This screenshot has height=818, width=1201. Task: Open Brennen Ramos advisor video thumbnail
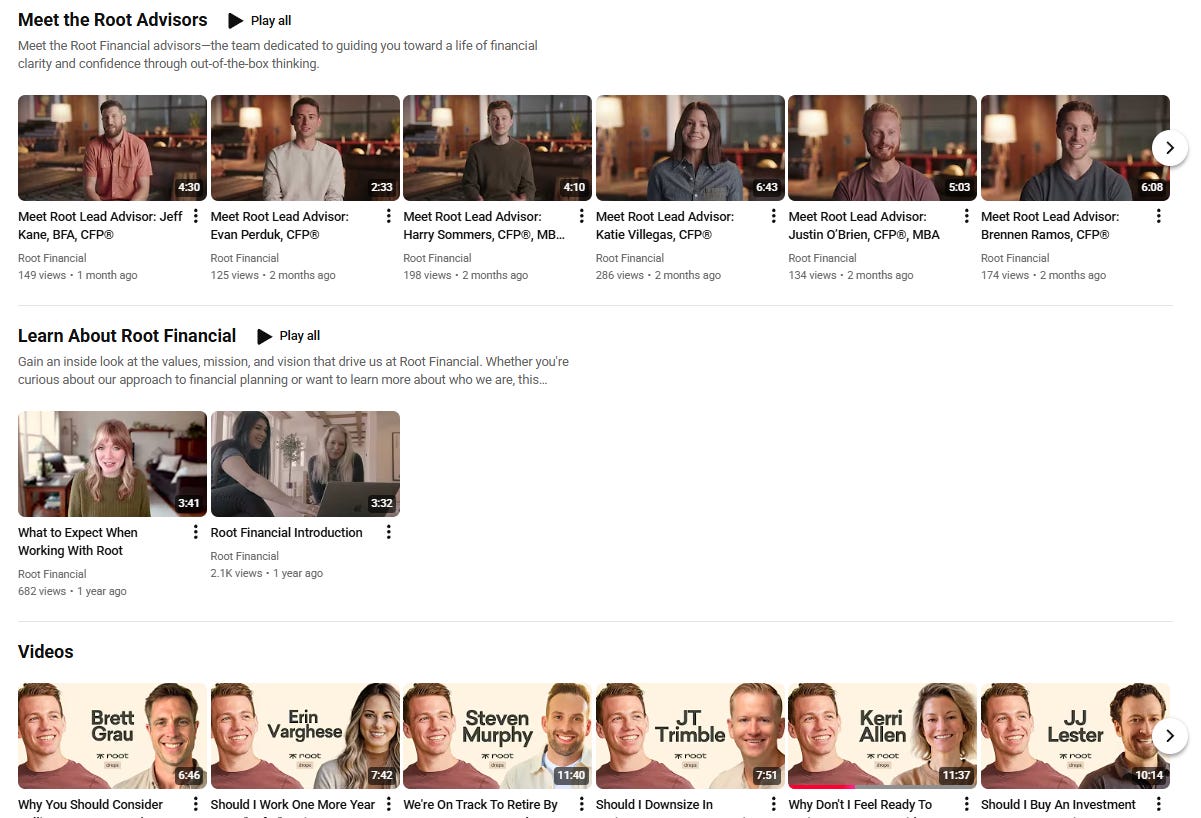pos(1075,148)
